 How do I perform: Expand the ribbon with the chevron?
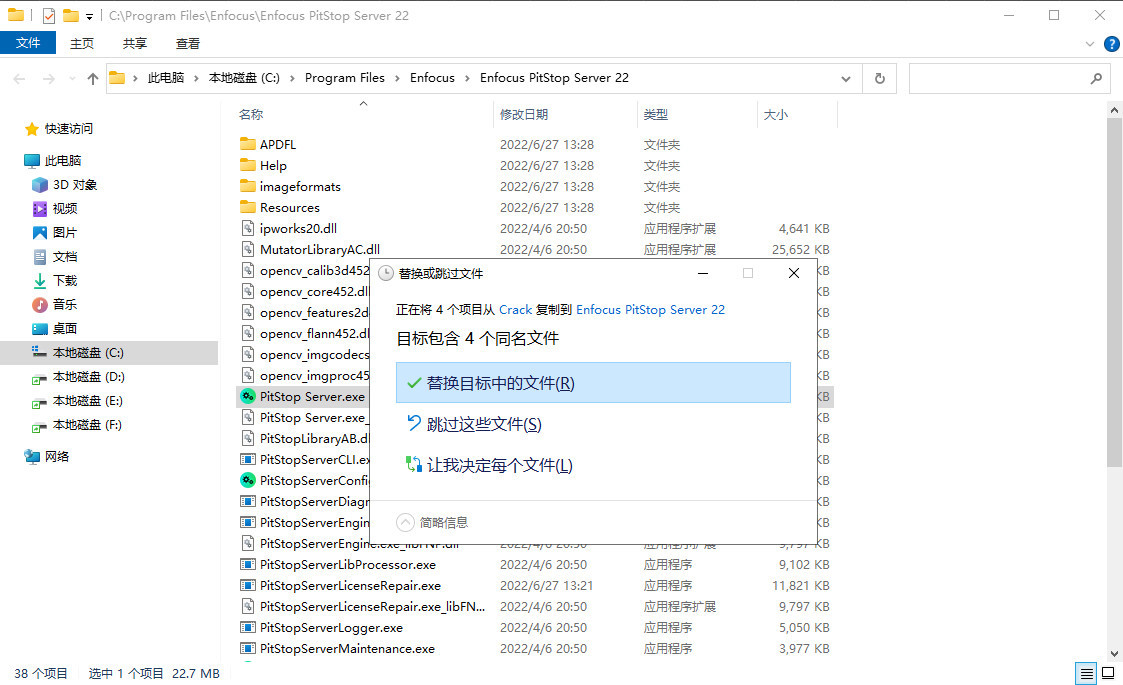click(1089, 44)
